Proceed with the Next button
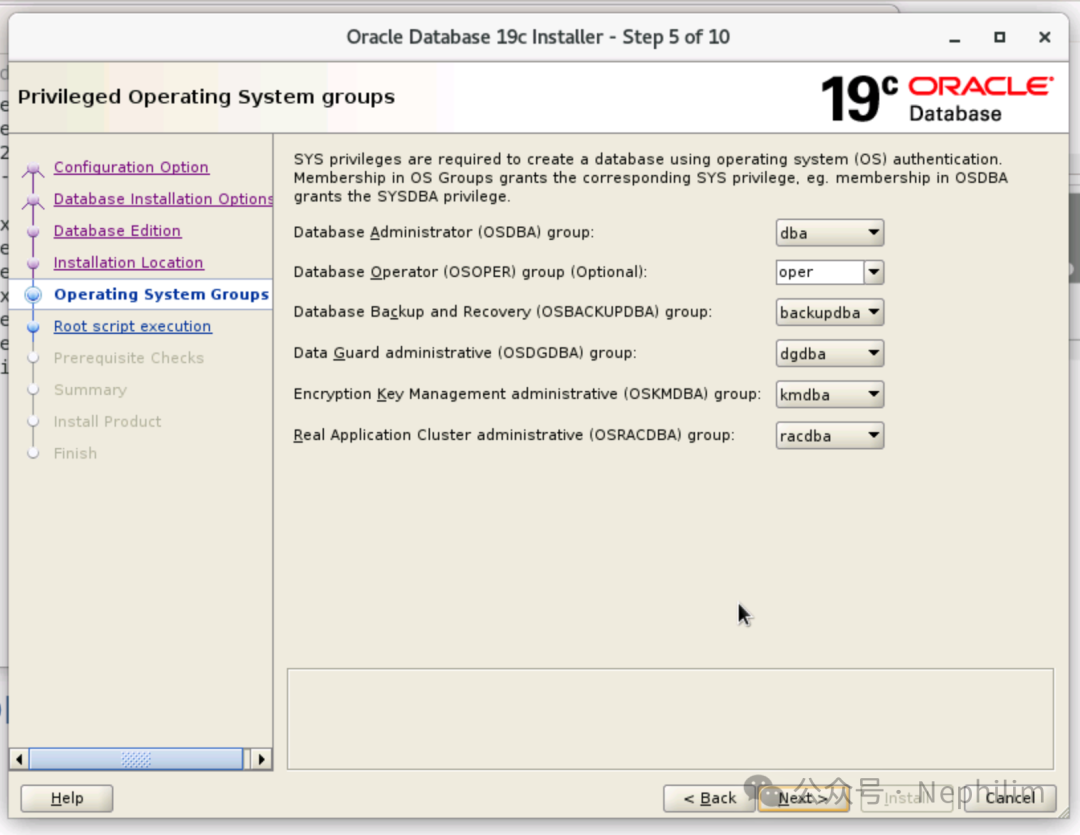1080x835 pixels. pyautogui.click(x=803, y=798)
